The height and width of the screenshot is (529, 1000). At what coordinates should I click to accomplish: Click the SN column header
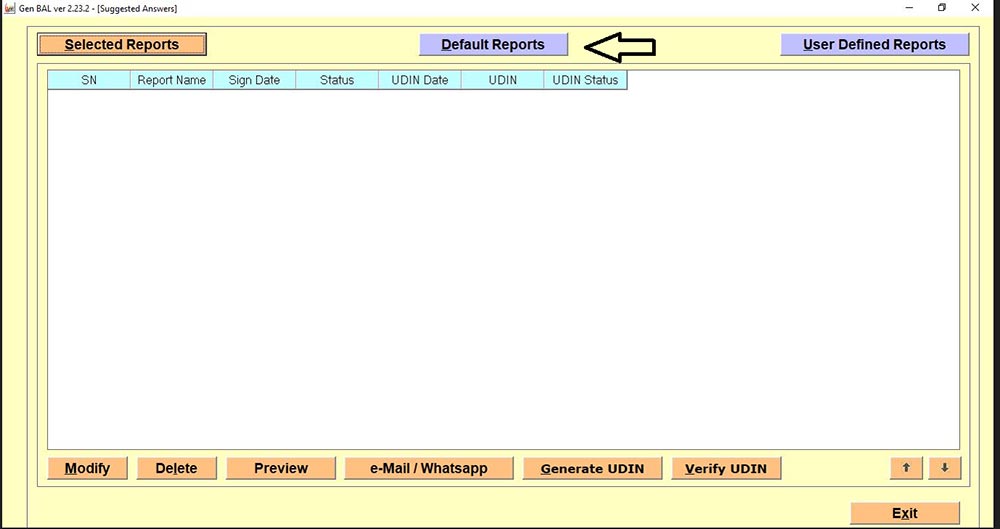pos(89,80)
